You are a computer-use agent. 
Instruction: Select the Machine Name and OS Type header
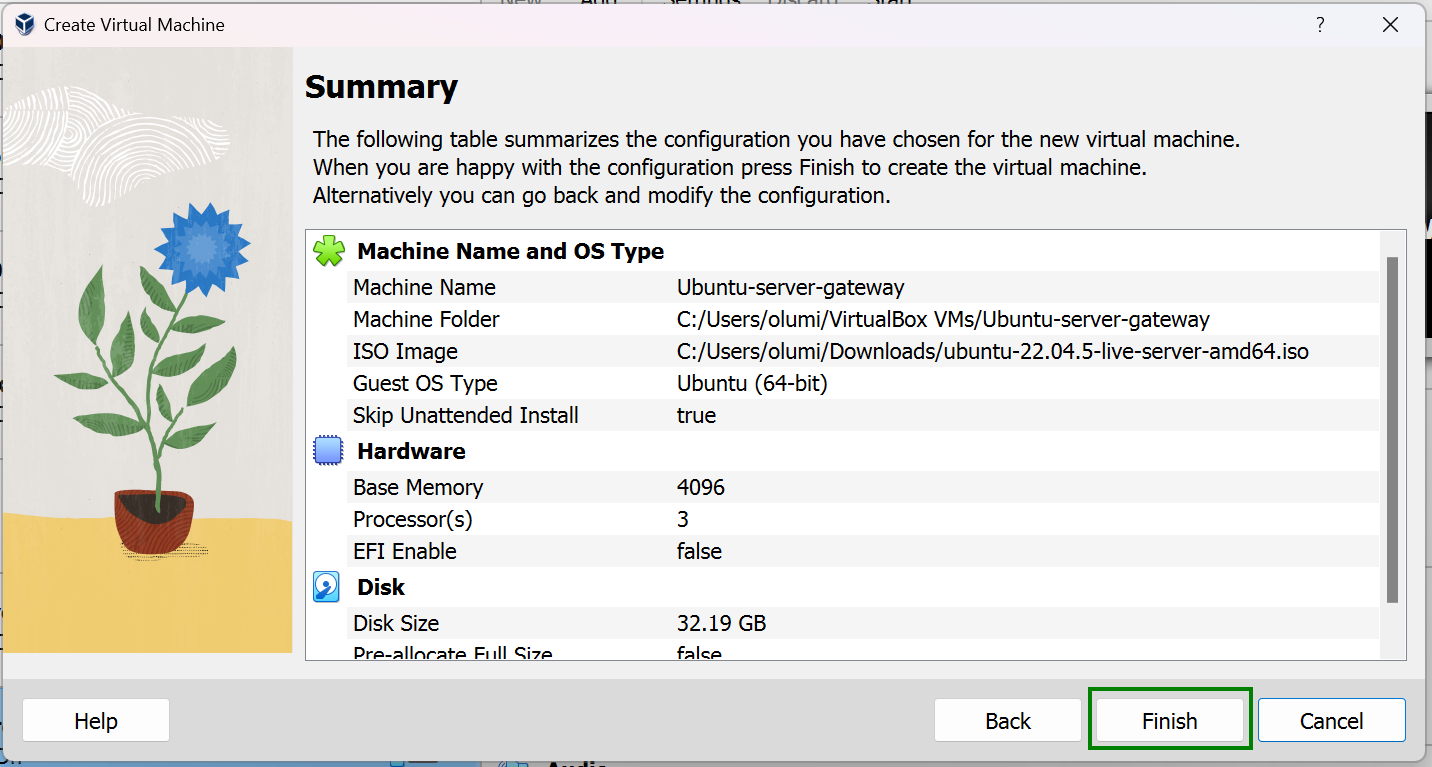[x=511, y=251]
